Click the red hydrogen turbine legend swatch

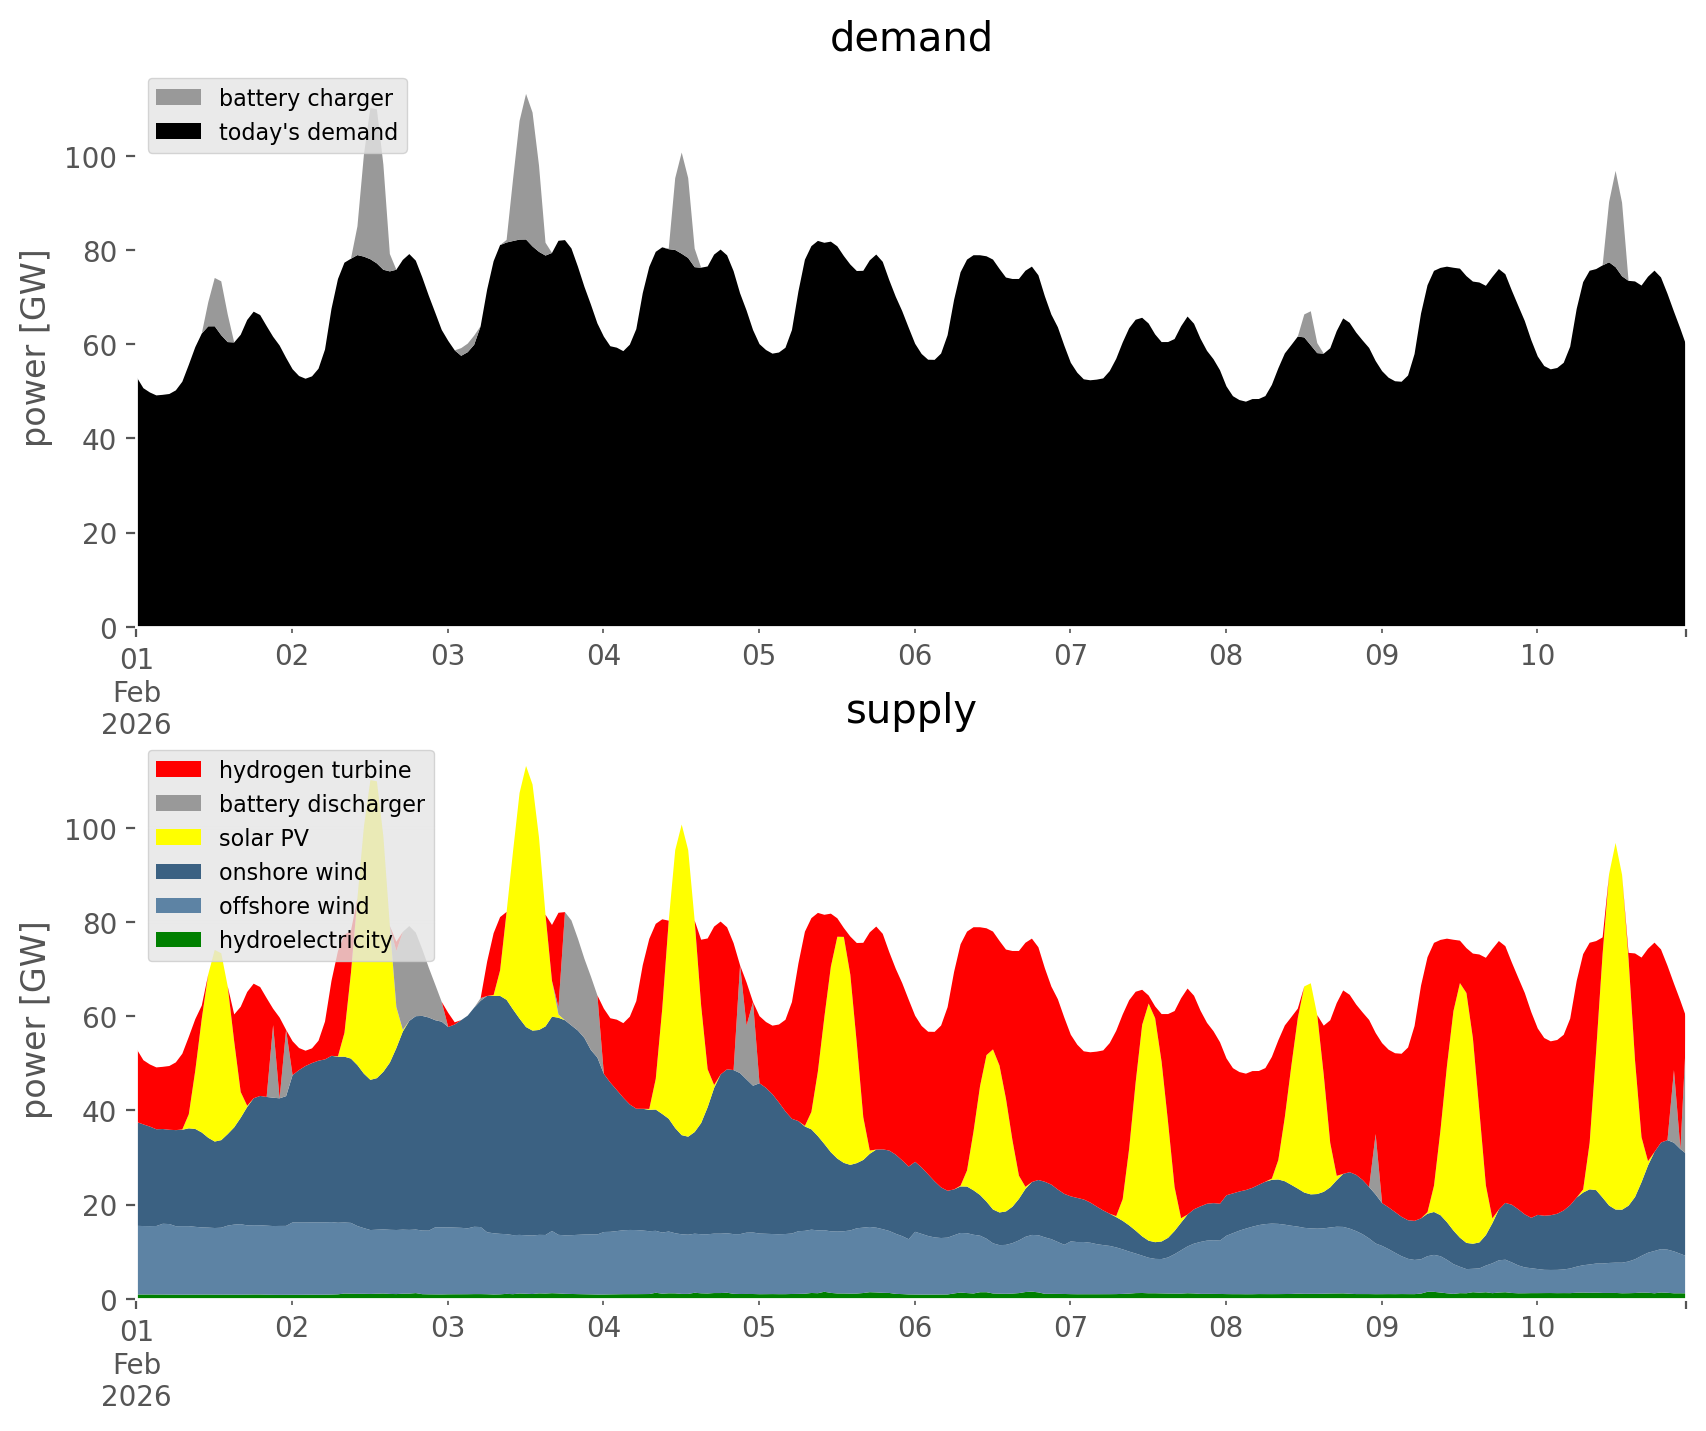click(179, 769)
